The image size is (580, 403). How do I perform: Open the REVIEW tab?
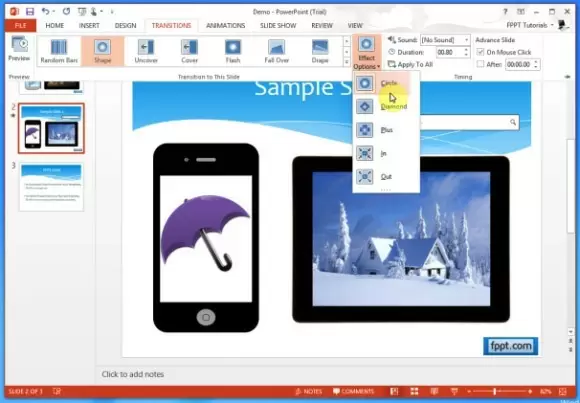point(322,26)
